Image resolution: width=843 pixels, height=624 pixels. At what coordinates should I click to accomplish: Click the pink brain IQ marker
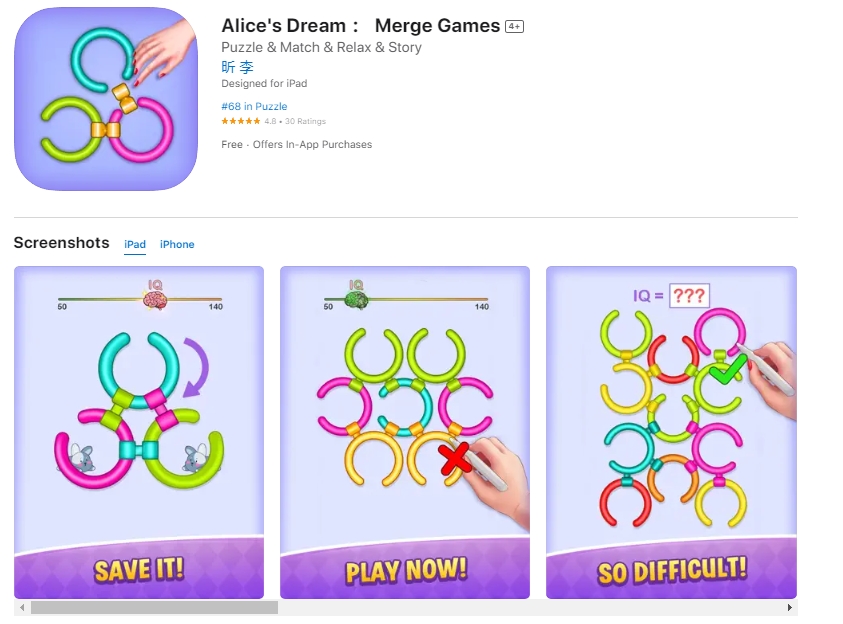click(x=155, y=300)
